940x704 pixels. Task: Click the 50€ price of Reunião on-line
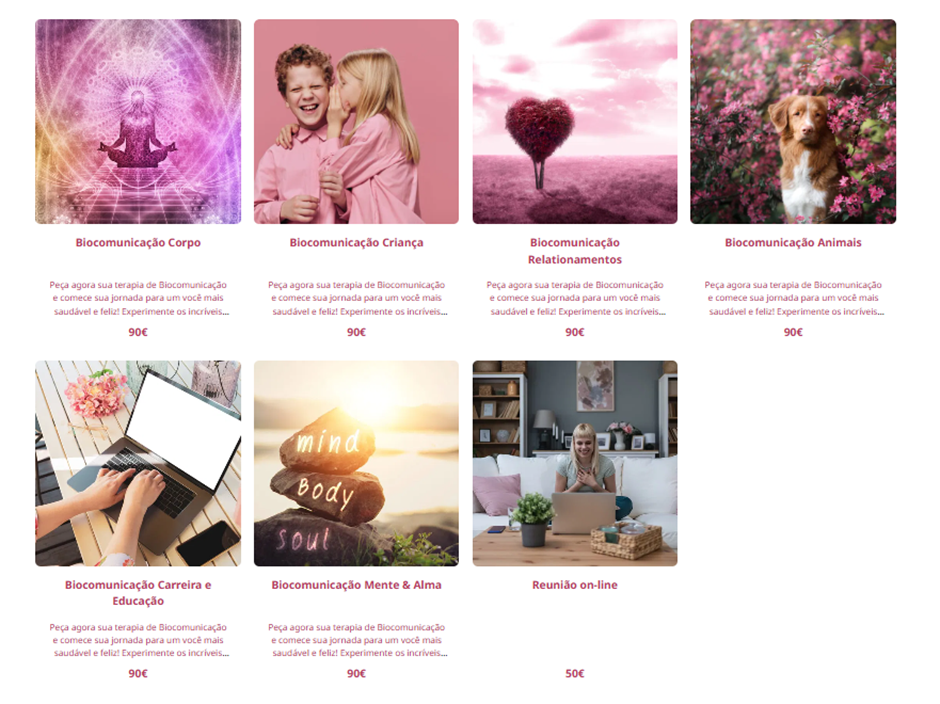[575, 673]
